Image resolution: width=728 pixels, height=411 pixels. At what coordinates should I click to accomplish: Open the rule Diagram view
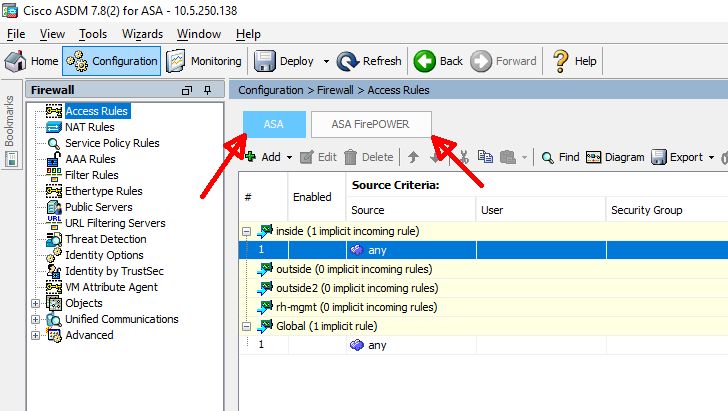pyautogui.click(x=615, y=157)
